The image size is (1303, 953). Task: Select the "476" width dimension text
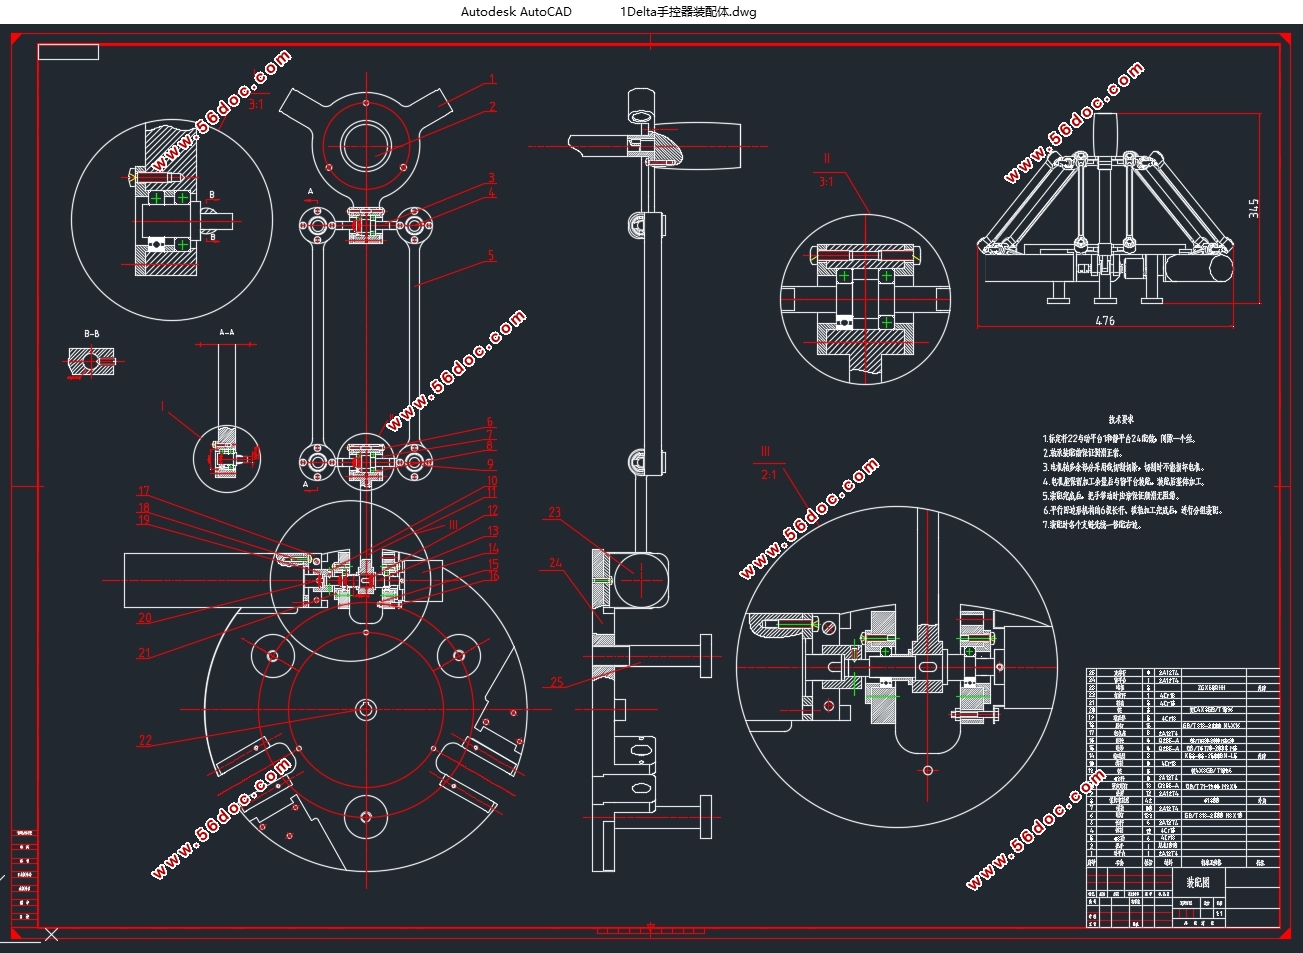coord(1105,321)
